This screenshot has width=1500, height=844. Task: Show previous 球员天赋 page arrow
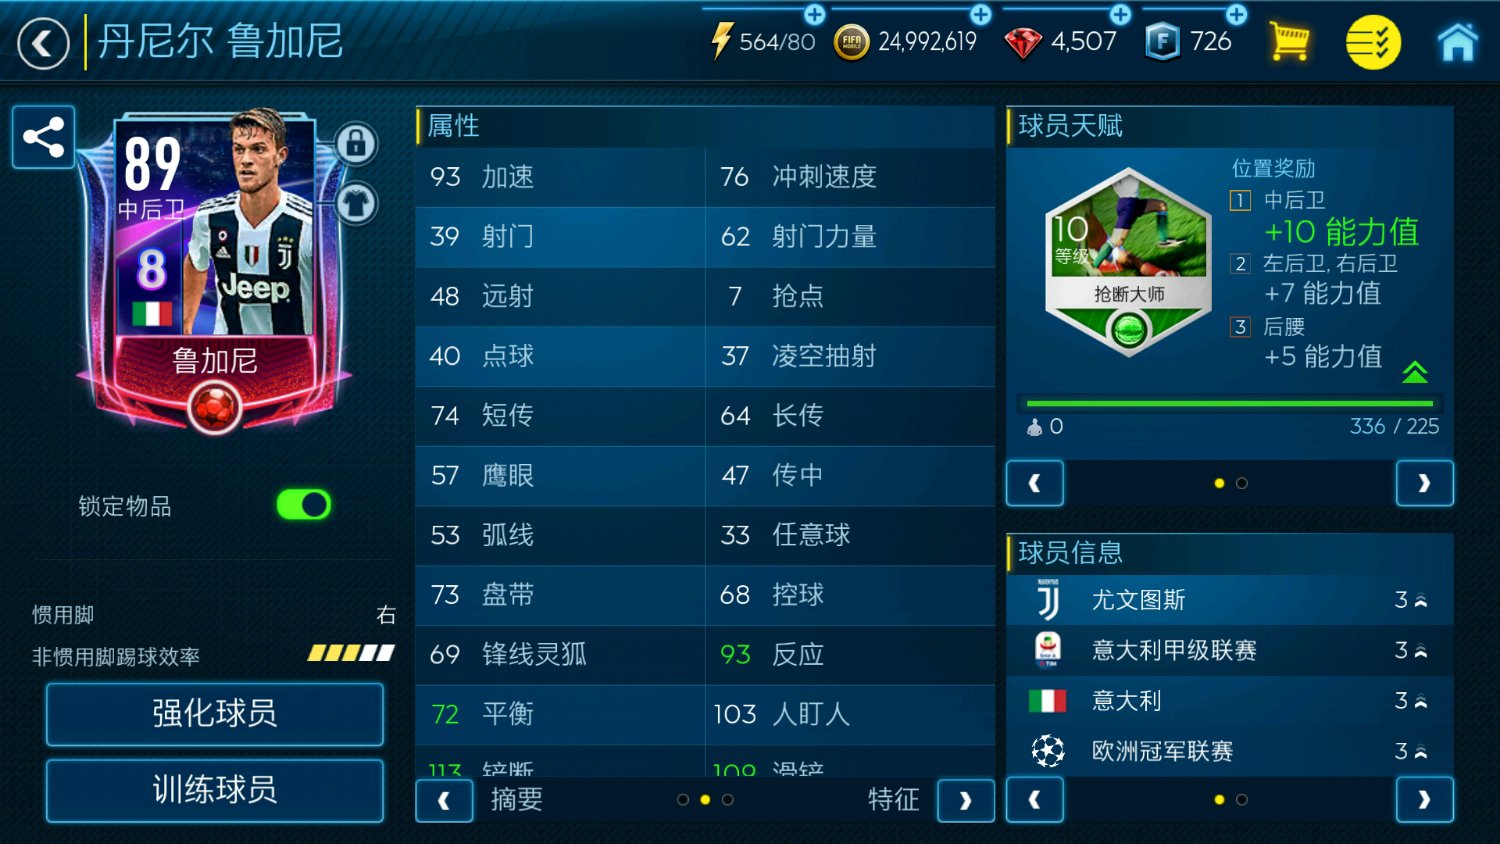point(1035,484)
